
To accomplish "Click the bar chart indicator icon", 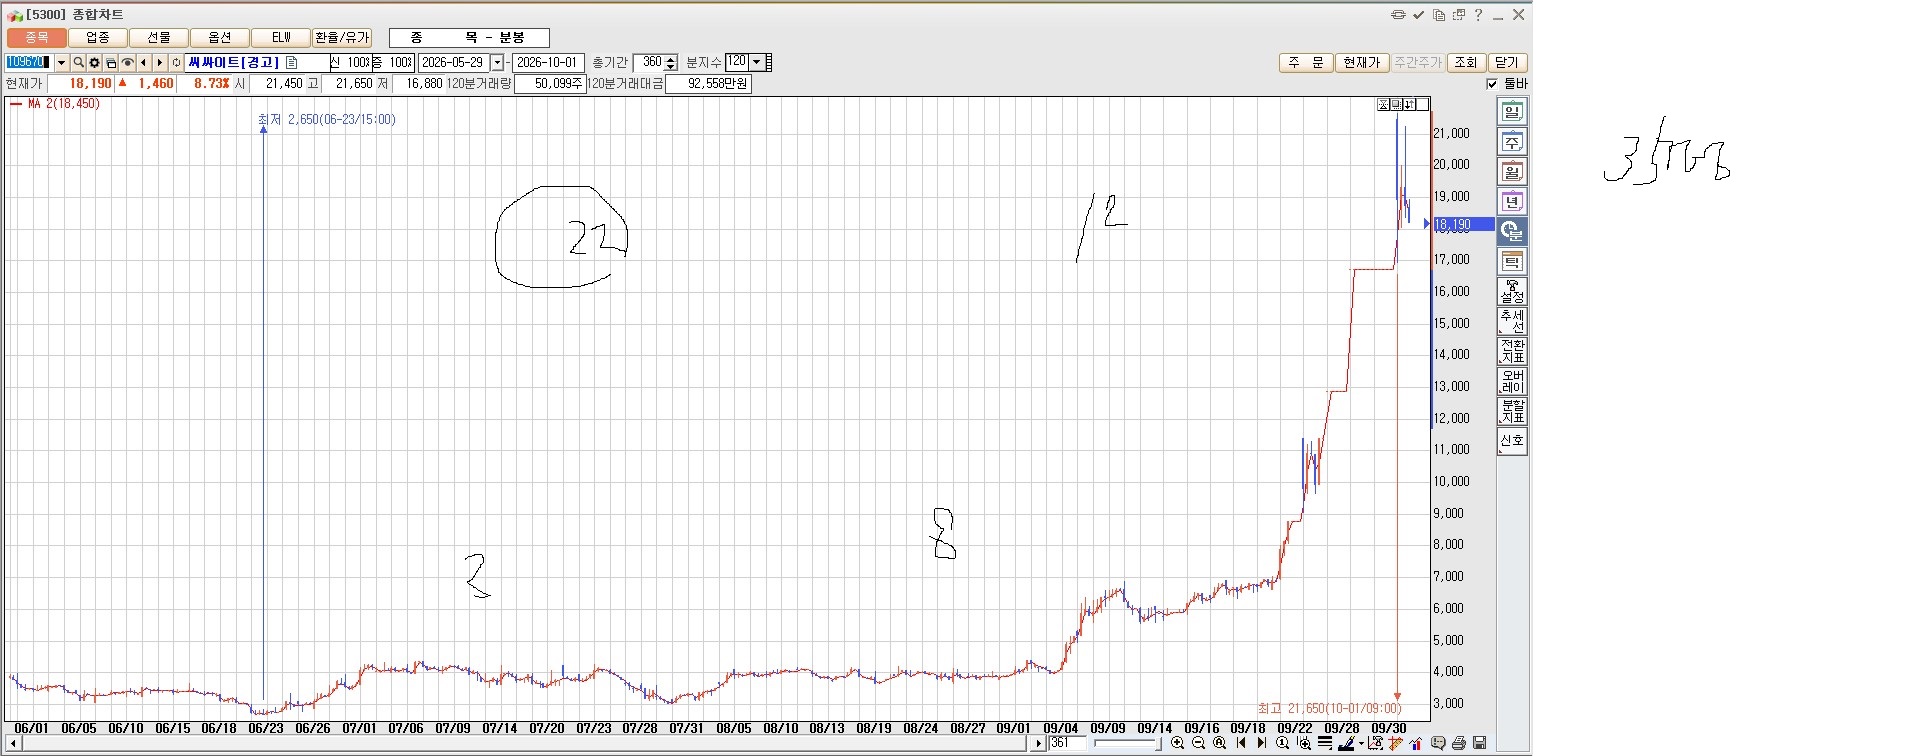I will tap(1417, 743).
